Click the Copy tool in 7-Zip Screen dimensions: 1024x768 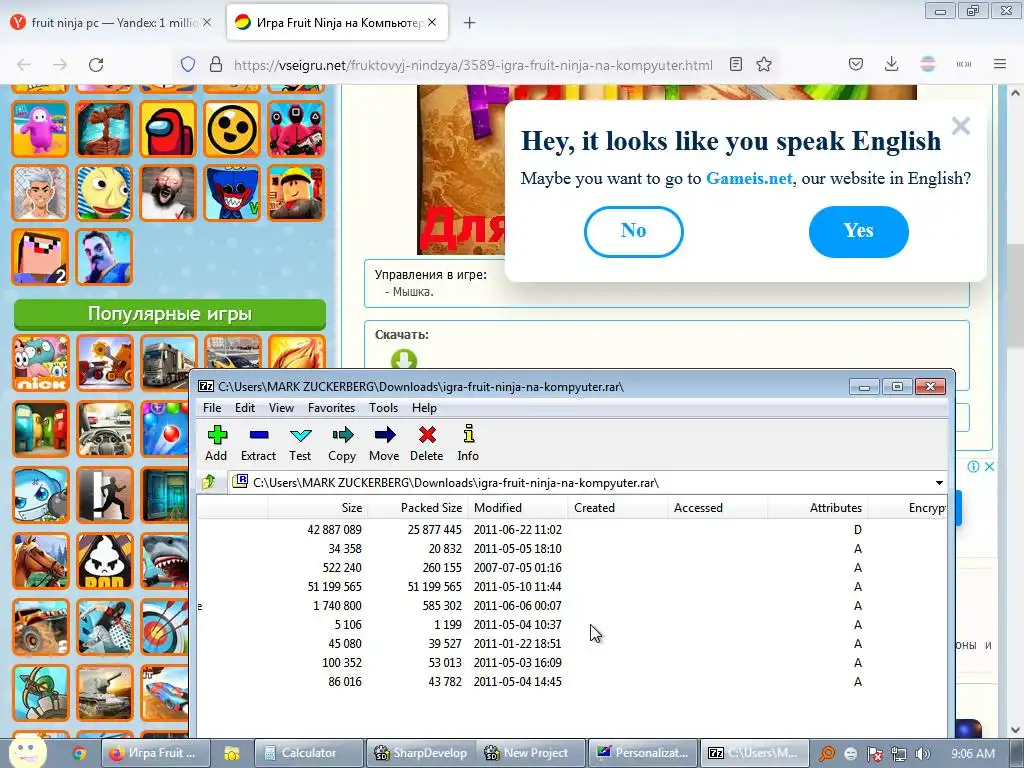[342, 444]
